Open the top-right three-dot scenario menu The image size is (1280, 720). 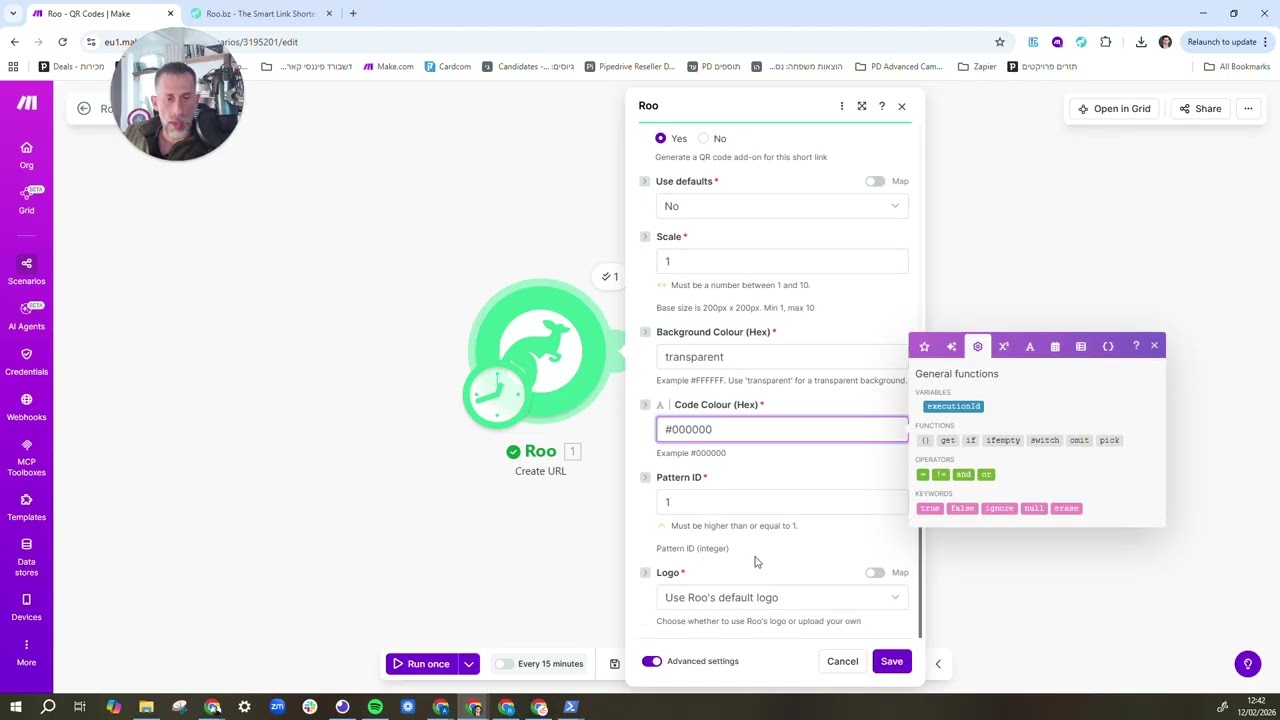tap(1248, 108)
